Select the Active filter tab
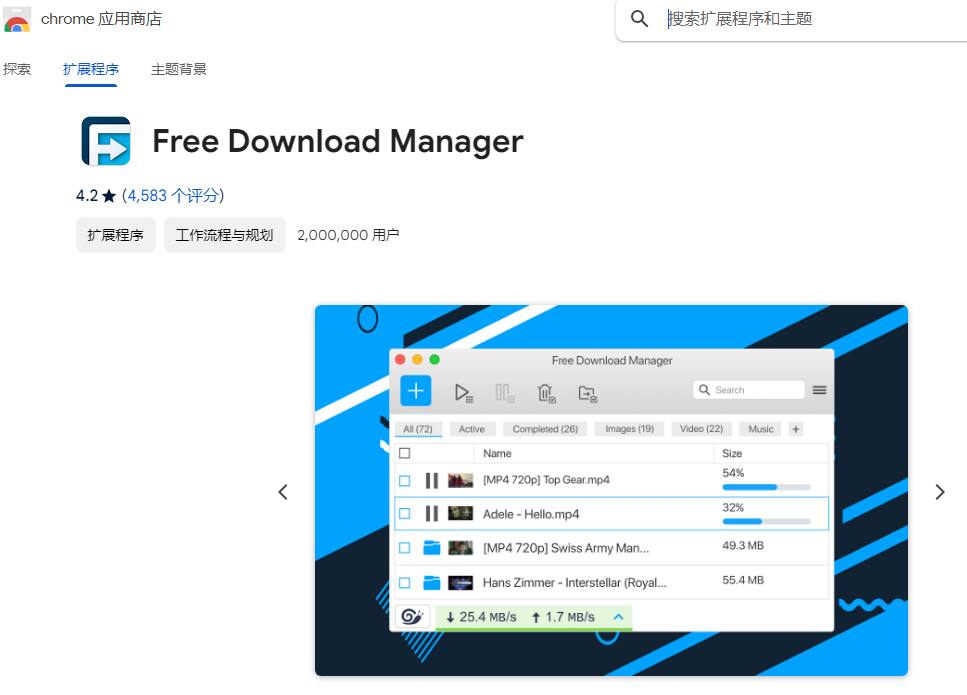Screen dimensions: 967x695 pos(472,429)
